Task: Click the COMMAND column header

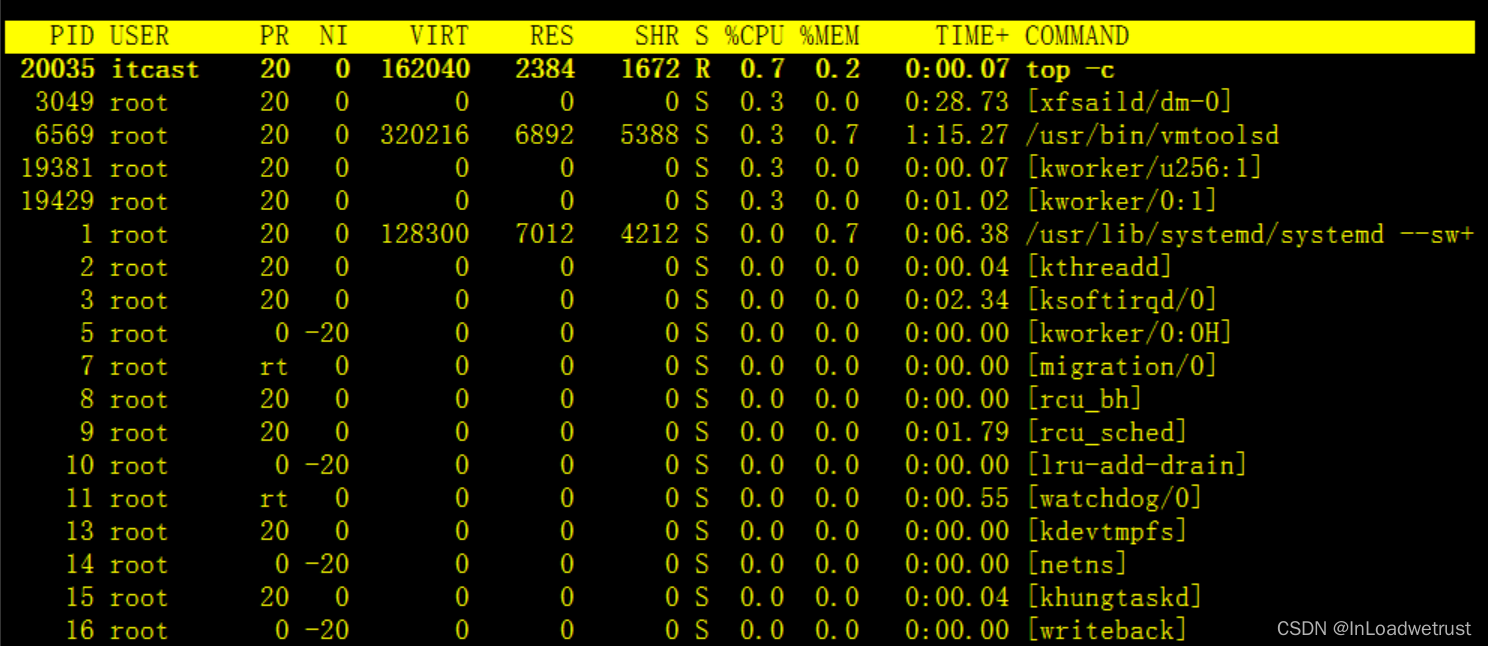Action: pyautogui.click(x=1077, y=36)
